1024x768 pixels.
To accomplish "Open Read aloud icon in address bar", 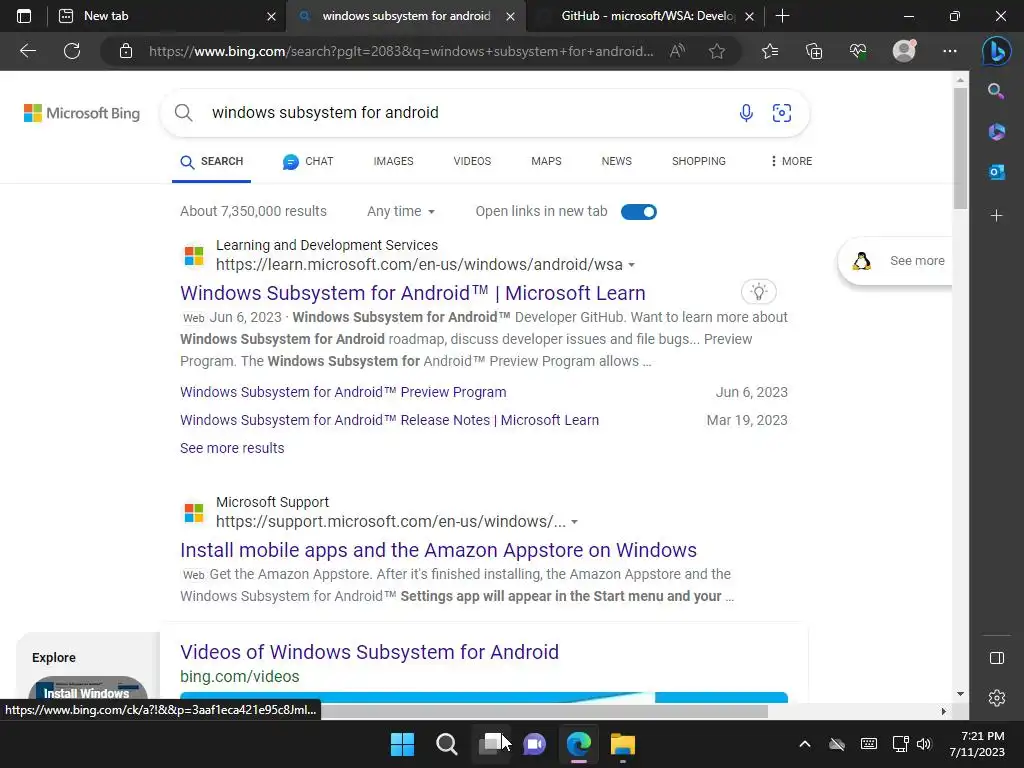I will 677,51.
